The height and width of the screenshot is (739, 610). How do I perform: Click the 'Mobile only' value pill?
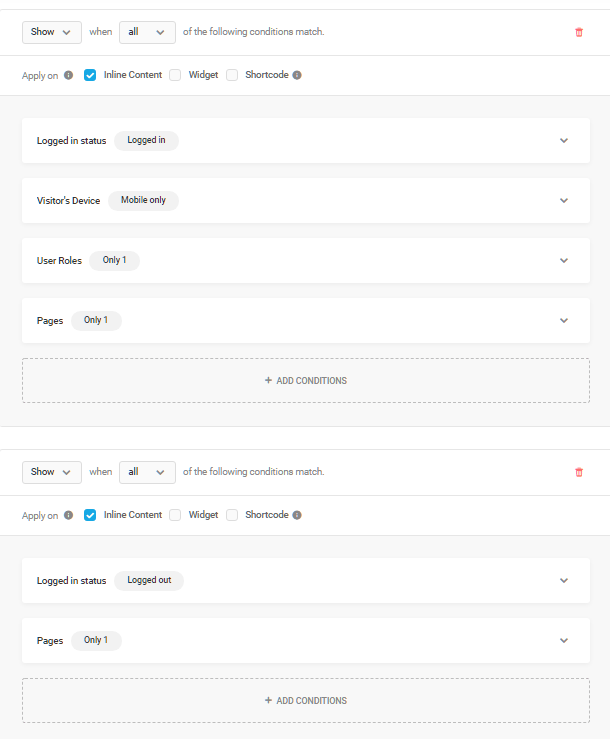point(143,200)
